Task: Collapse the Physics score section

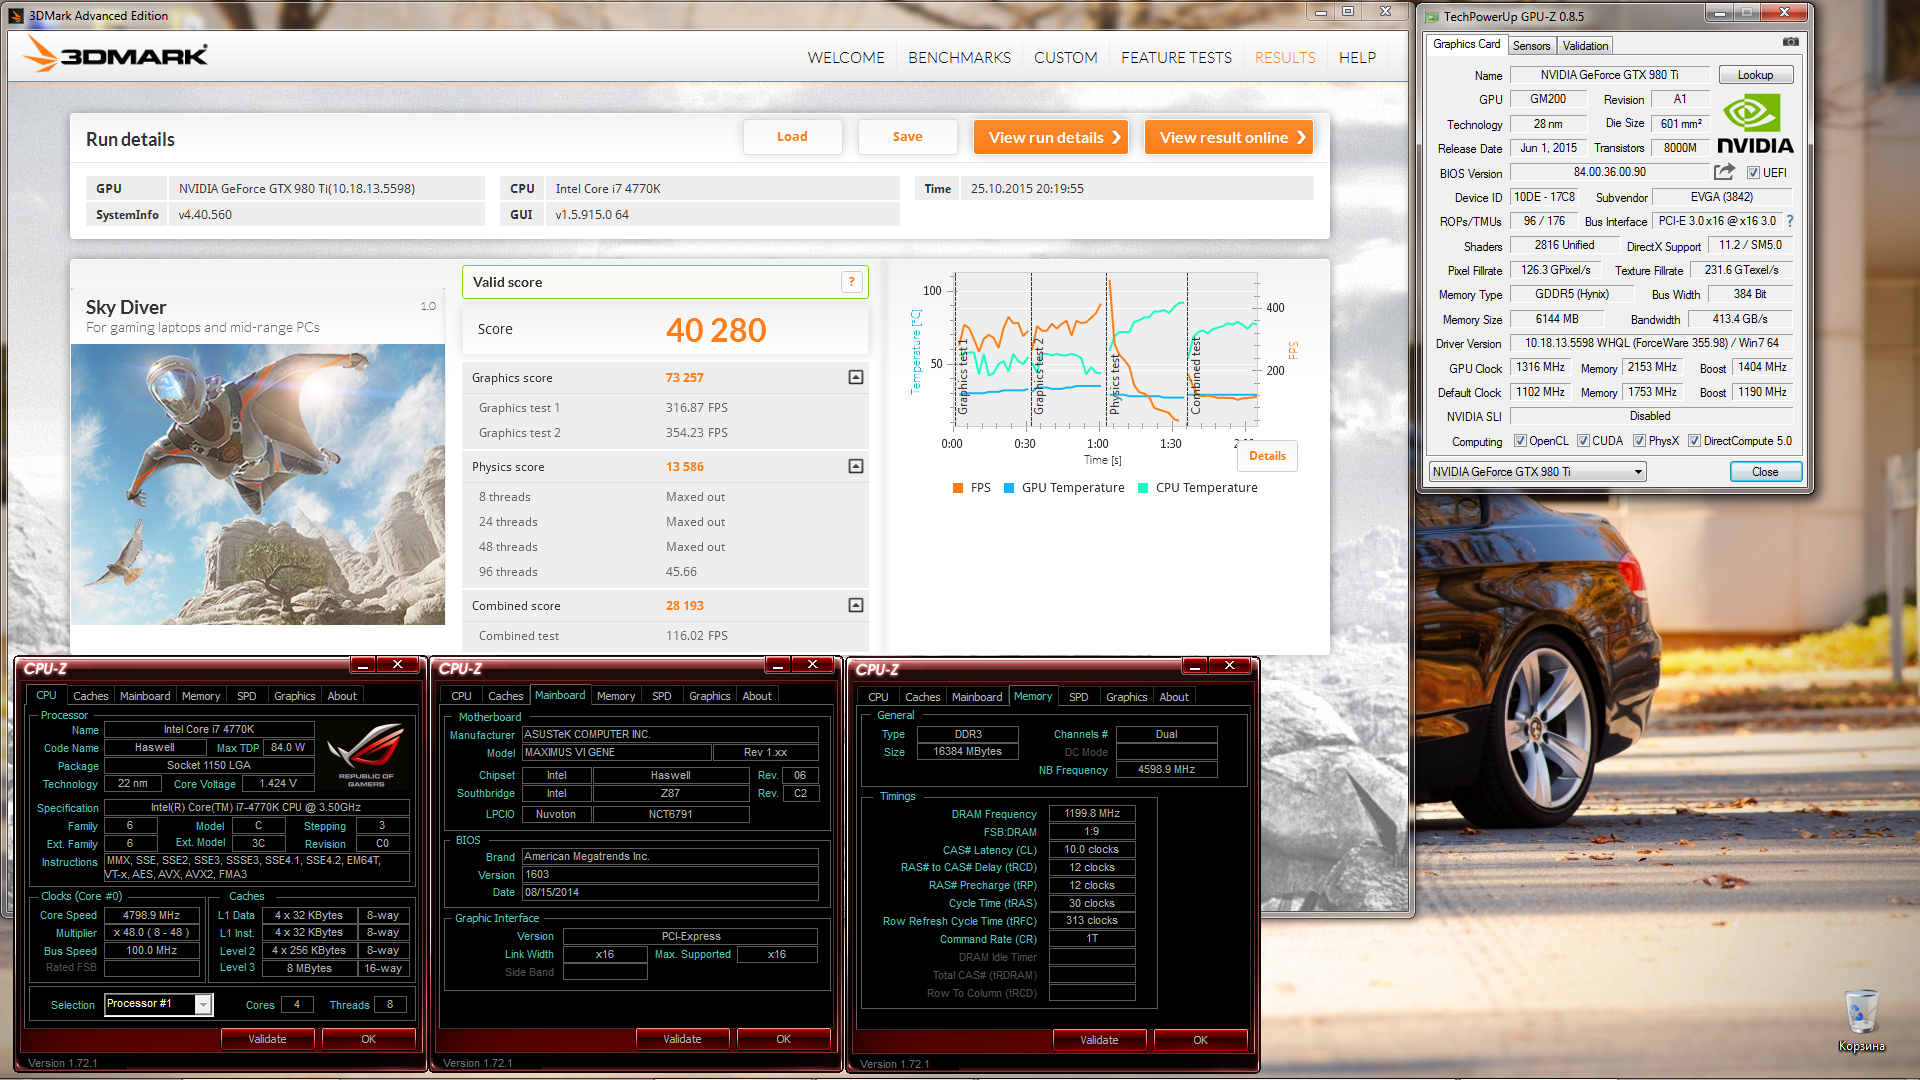Action: (856, 466)
